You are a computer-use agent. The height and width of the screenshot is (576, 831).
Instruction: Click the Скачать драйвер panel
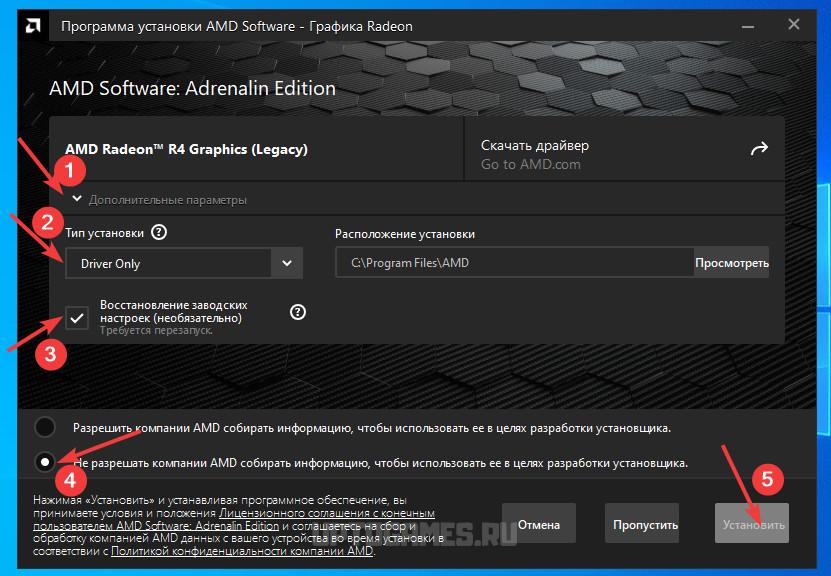[624, 149]
